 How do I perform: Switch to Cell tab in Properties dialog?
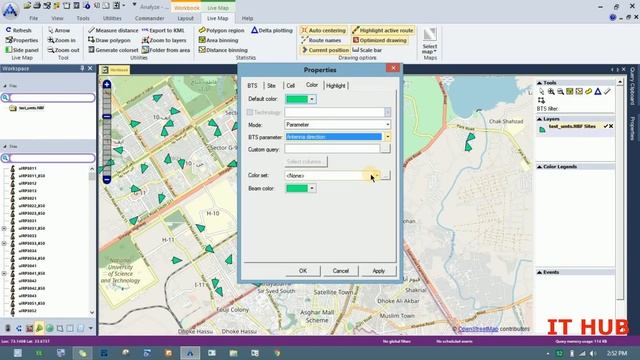pos(290,86)
